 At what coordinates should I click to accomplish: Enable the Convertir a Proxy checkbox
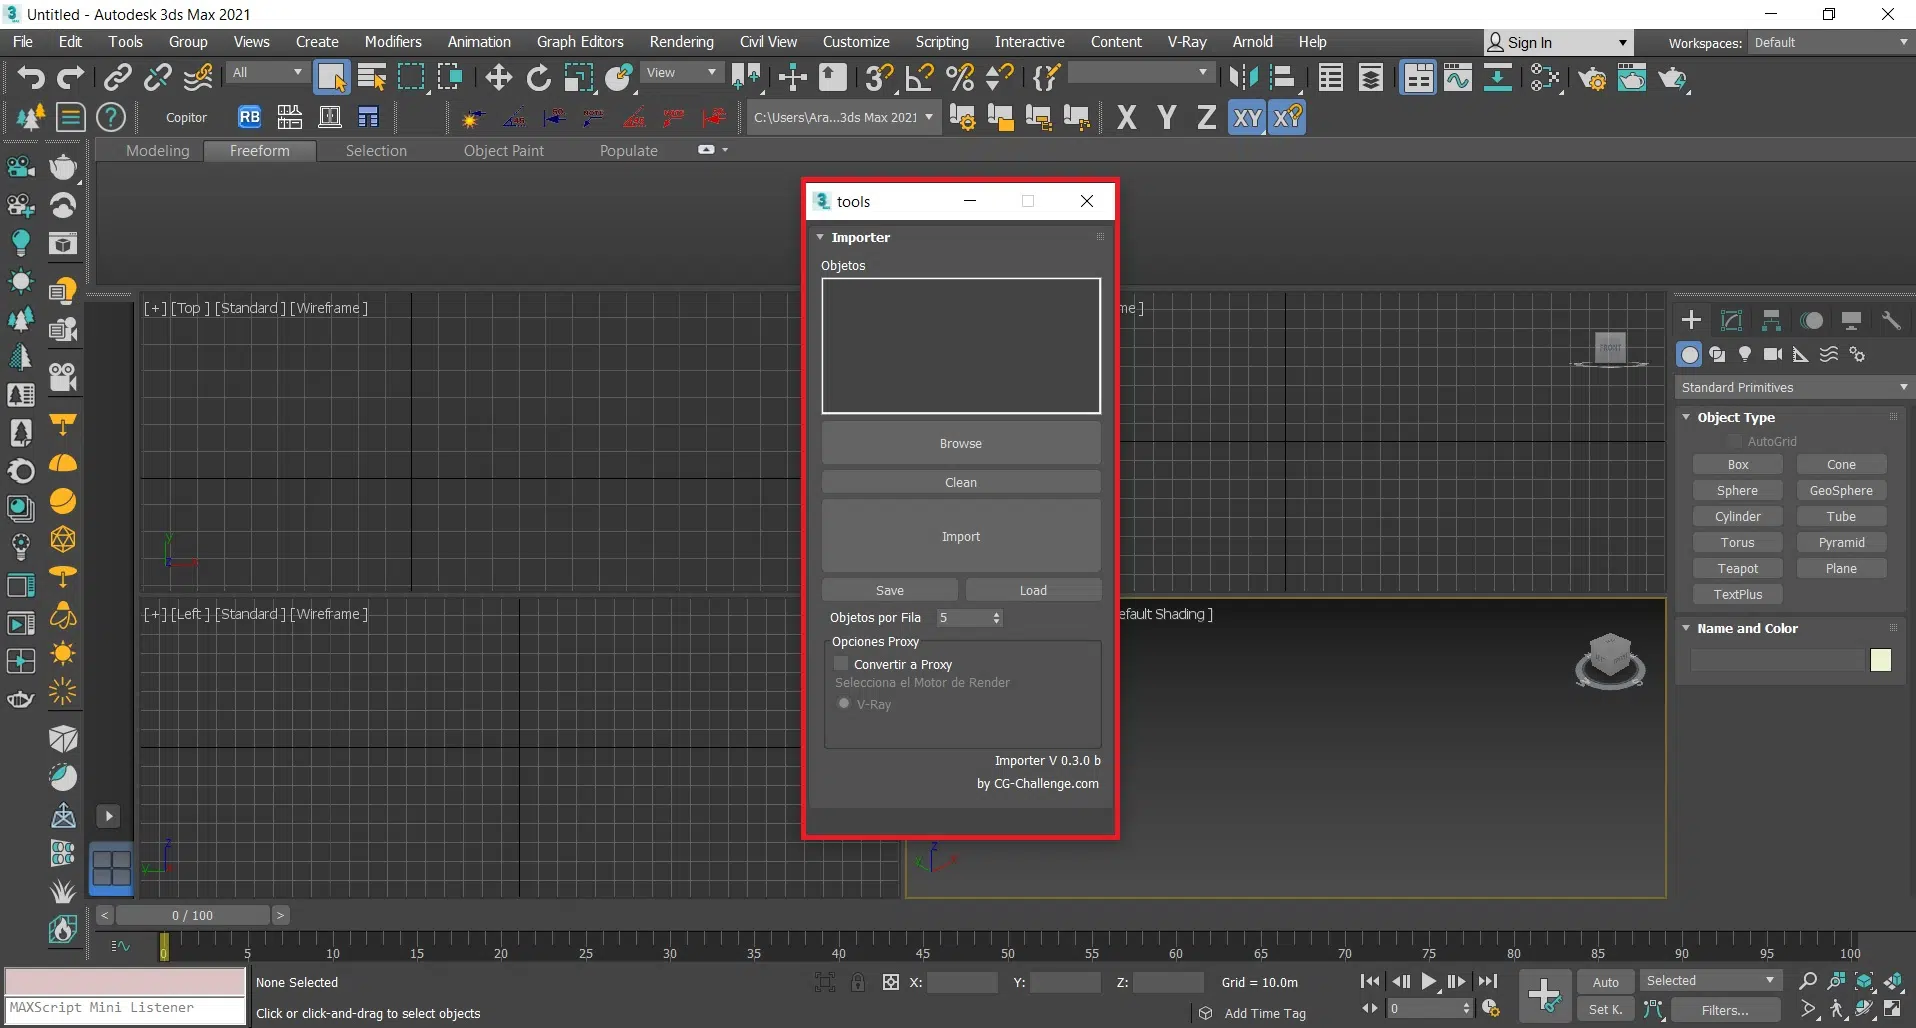click(x=841, y=664)
